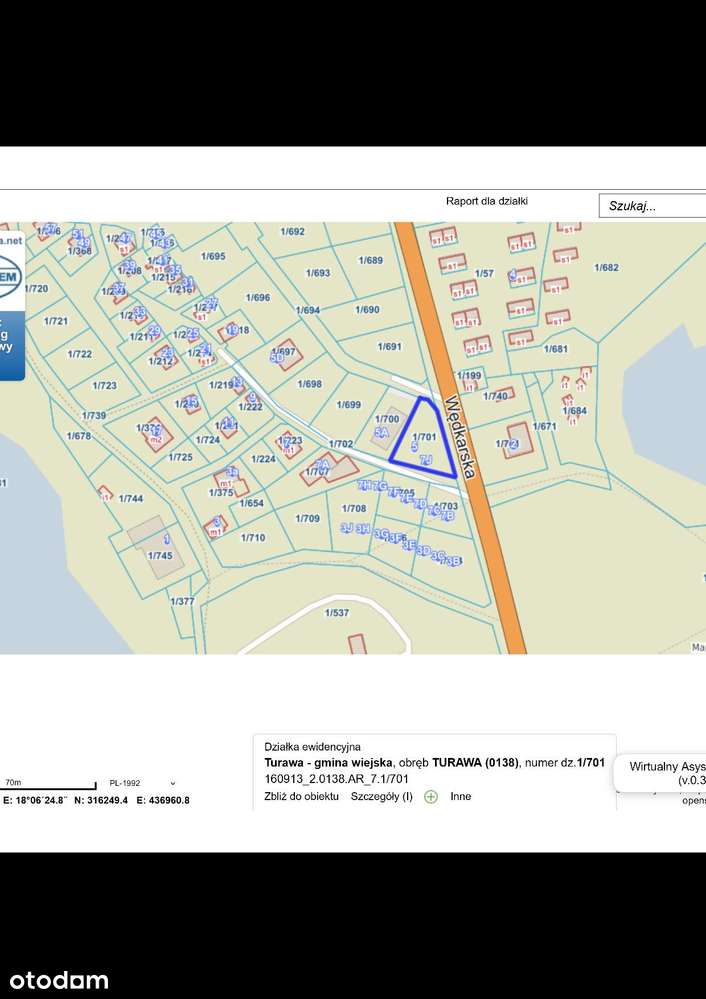The width and height of the screenshot is (706, 999).
Task: Click parcel label 1/224
Action: click(263, 459)
